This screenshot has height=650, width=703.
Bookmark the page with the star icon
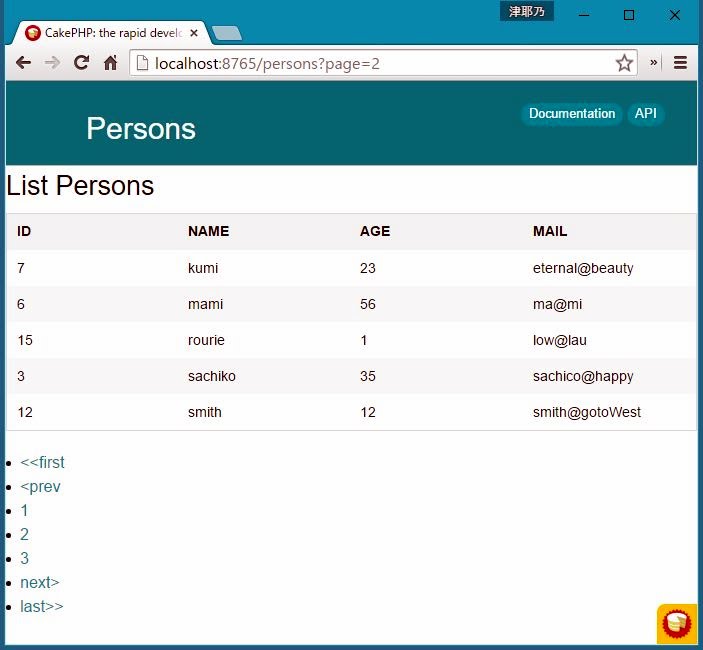624,63
